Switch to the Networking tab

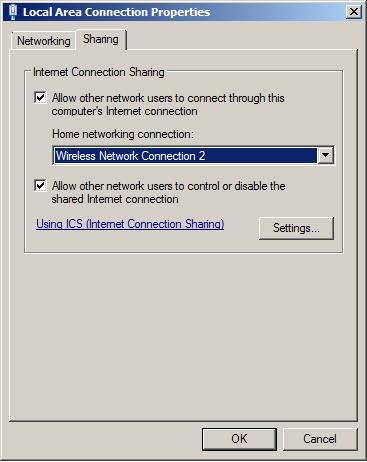(x=43, y=41)
